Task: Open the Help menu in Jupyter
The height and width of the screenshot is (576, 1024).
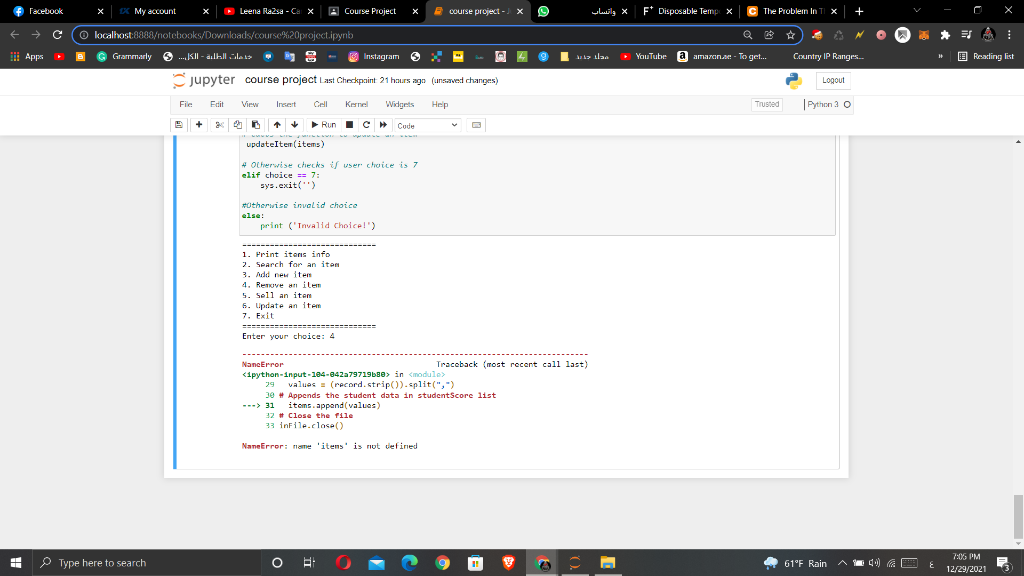Action: [440, 104]
